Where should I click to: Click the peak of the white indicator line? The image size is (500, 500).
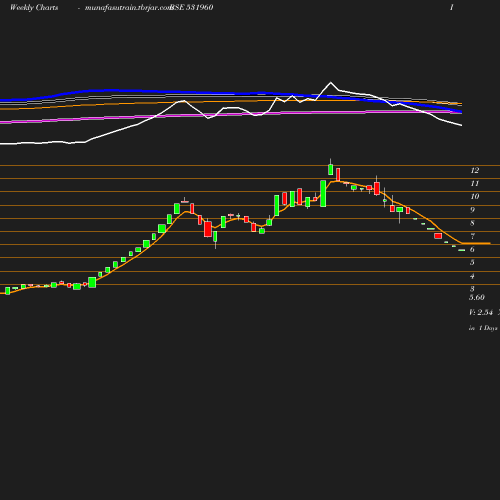tap(331, 82)
